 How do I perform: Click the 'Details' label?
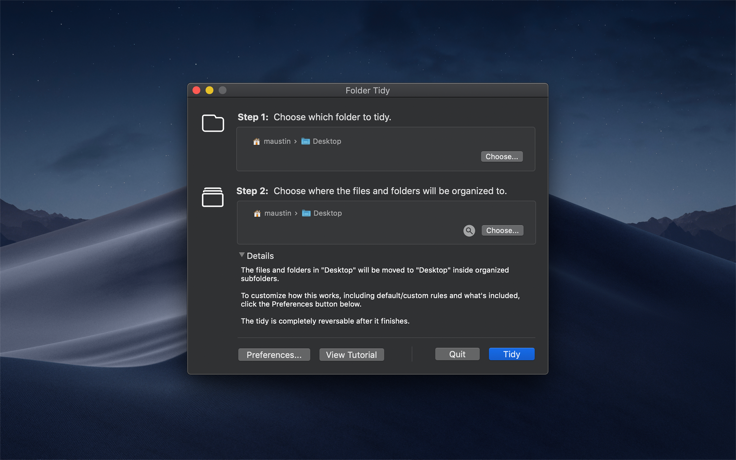(260, 256)
